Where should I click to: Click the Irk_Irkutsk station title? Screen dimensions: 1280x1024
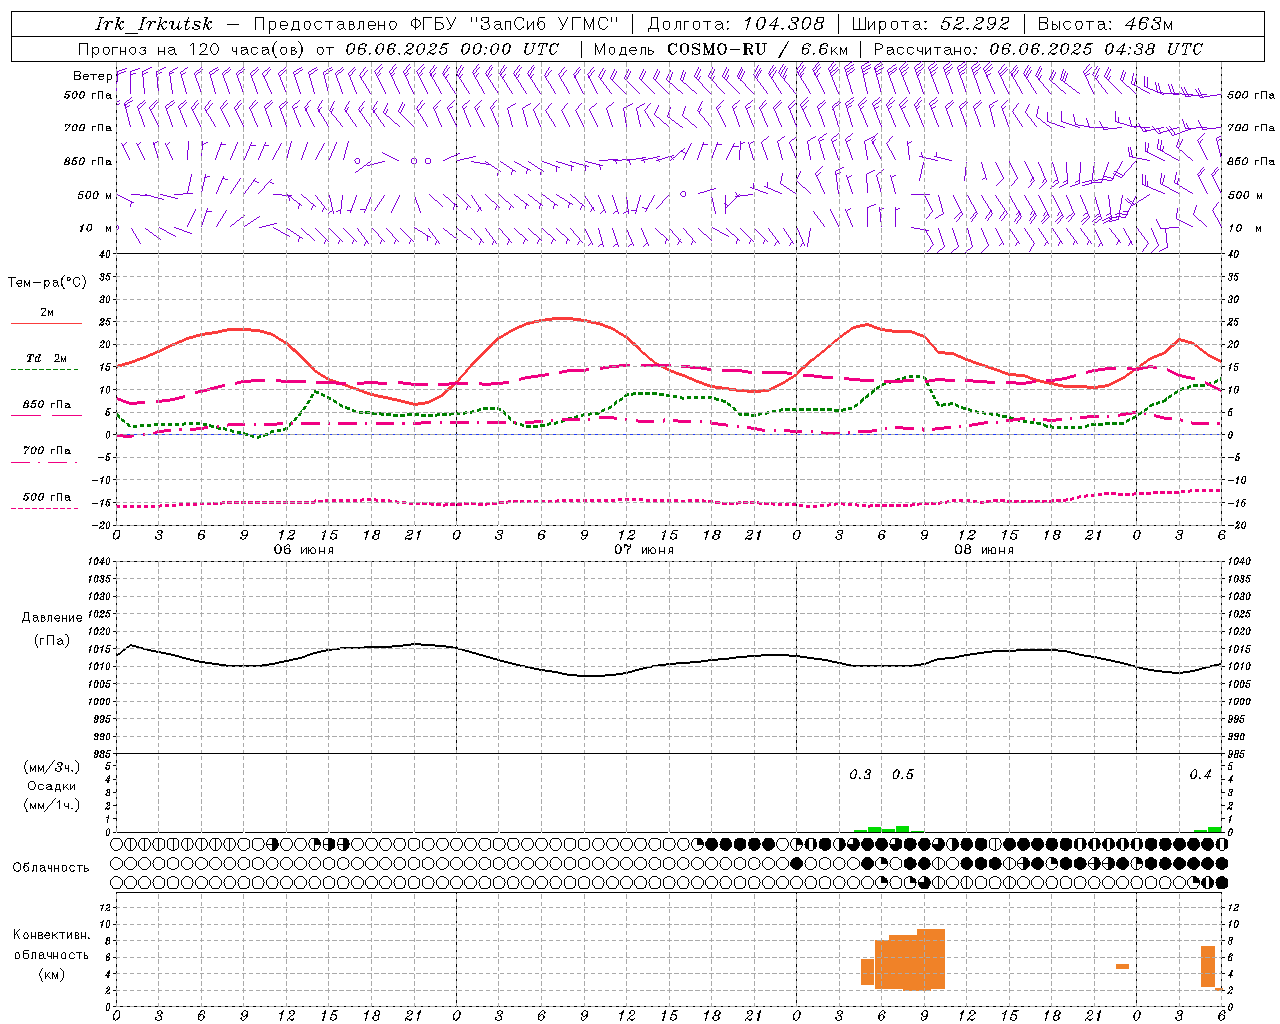point(154,24)
